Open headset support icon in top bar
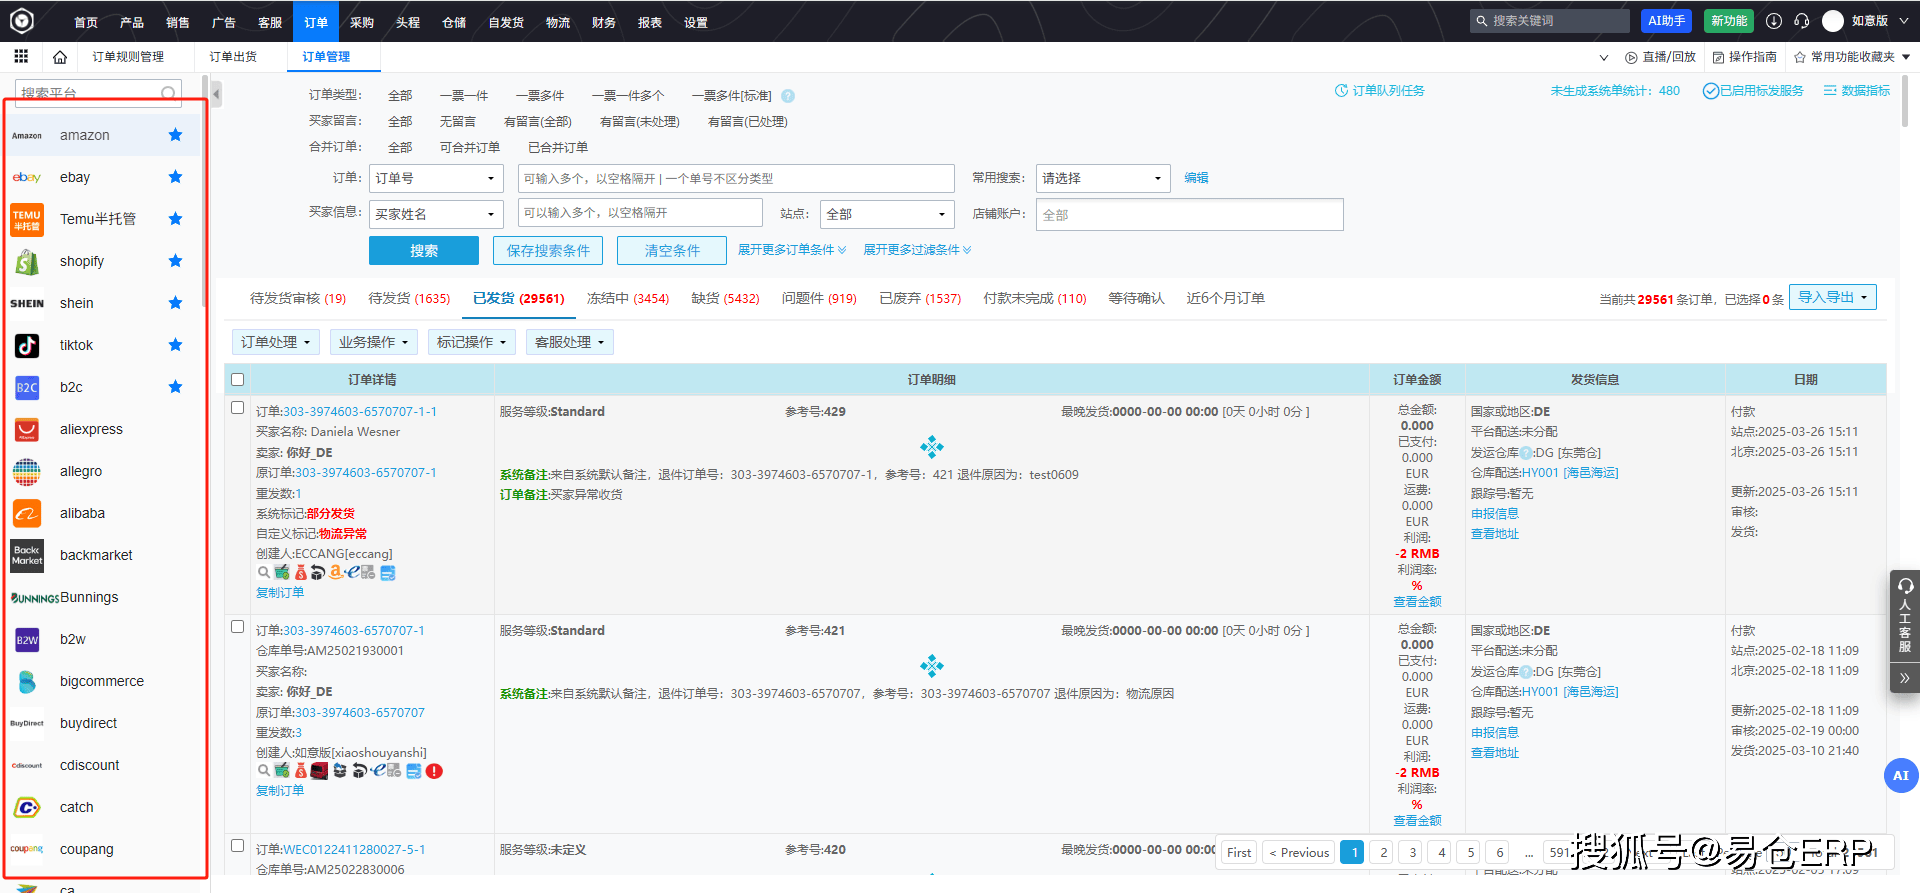Viewport: 1920px width, 893px height. [1802, 20]
